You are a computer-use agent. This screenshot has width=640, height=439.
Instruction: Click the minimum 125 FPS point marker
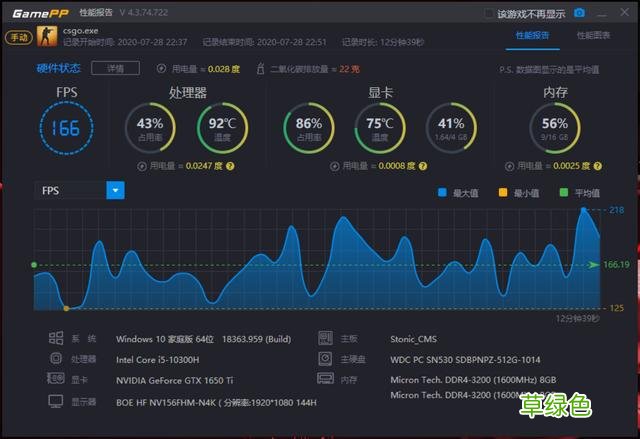67,309
